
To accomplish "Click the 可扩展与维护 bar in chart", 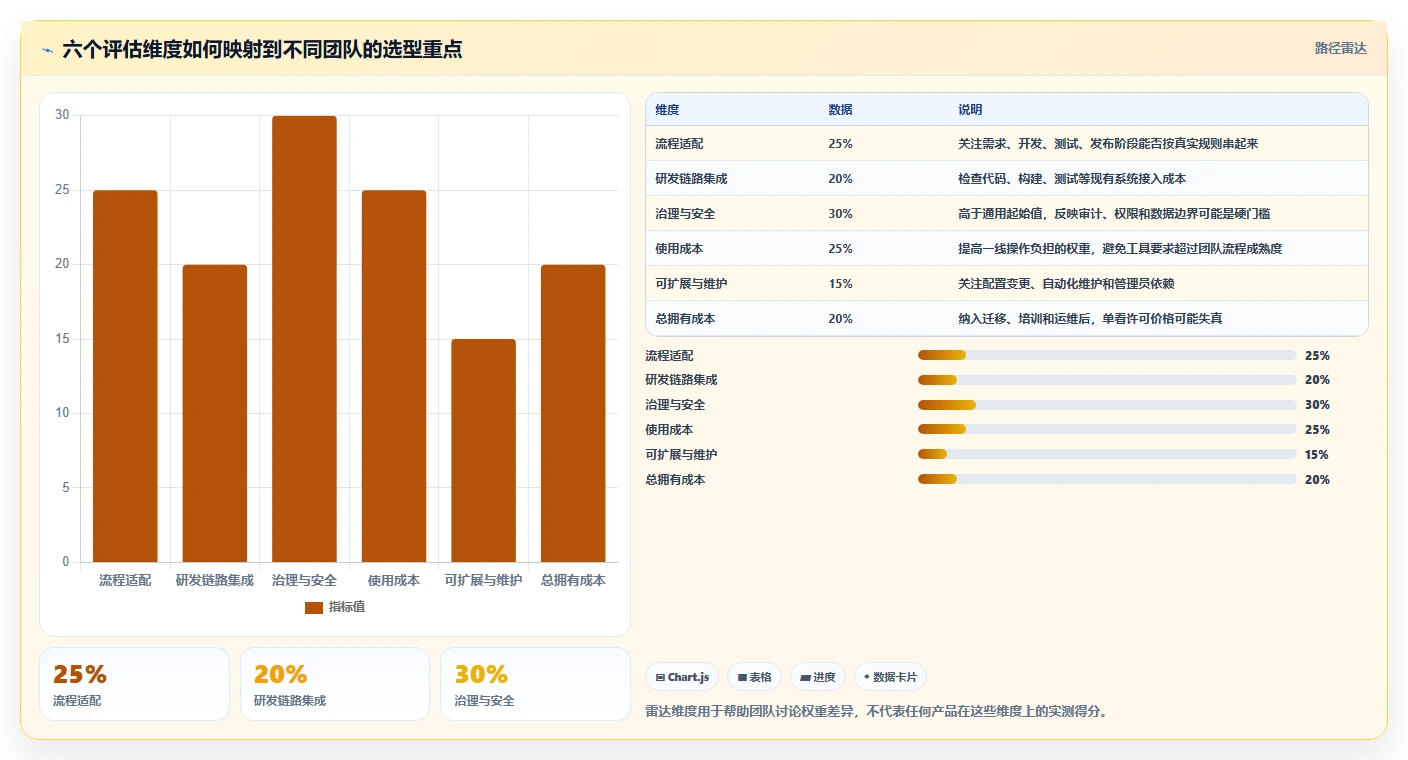I will [x=483, y=450].
